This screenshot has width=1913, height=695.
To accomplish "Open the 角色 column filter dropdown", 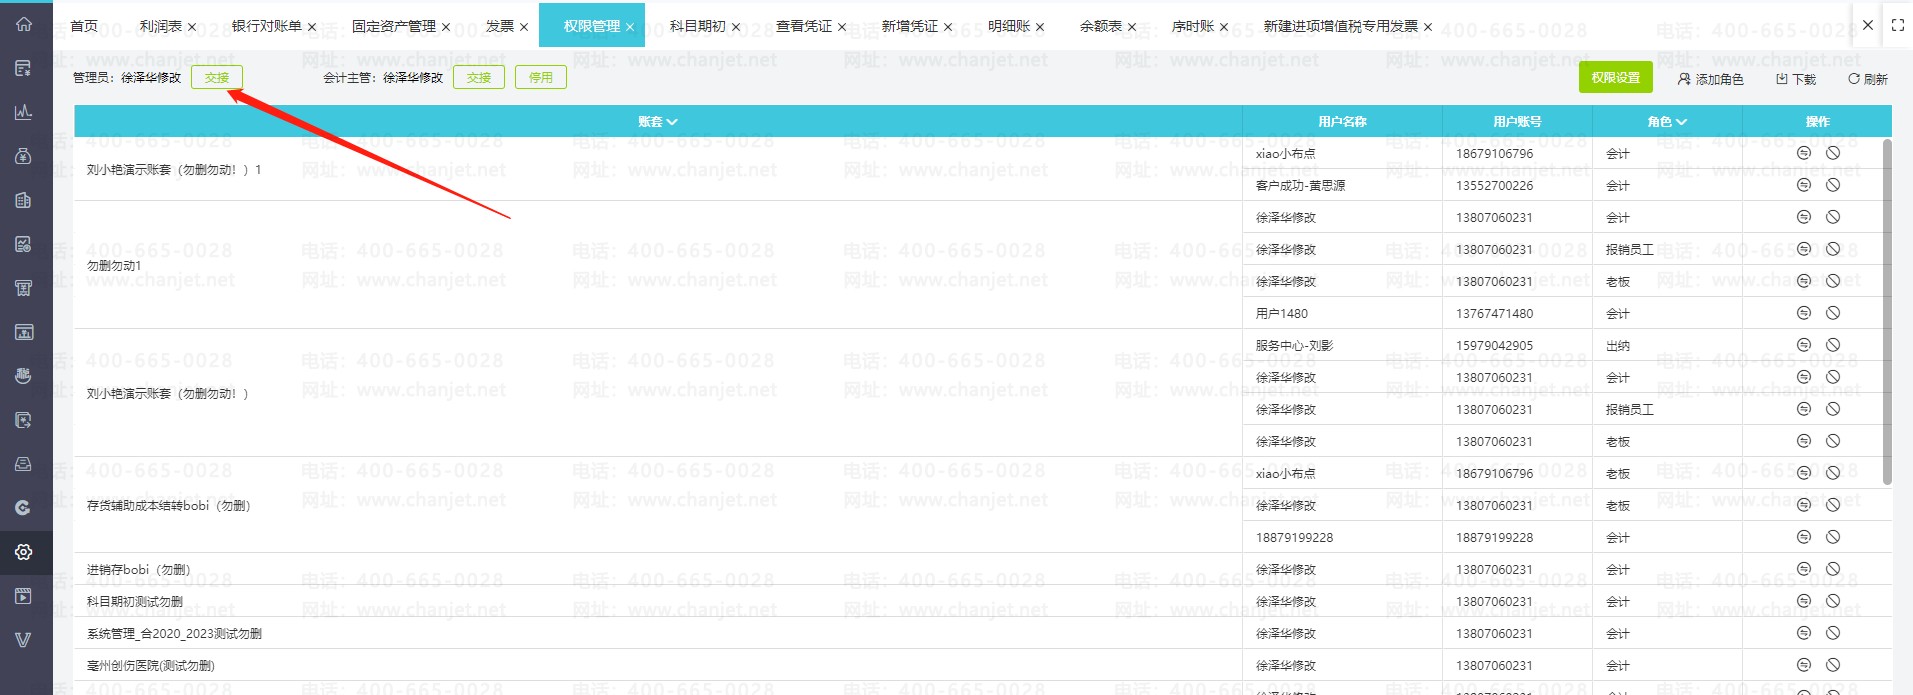I will [x=1667, y=122].
